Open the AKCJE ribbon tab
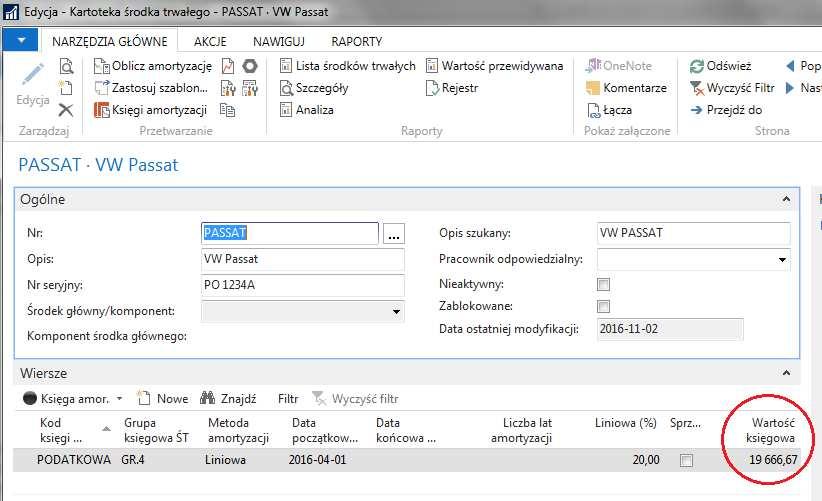The image size is (822, 501). pyautogui.click(x=210, y=41)
